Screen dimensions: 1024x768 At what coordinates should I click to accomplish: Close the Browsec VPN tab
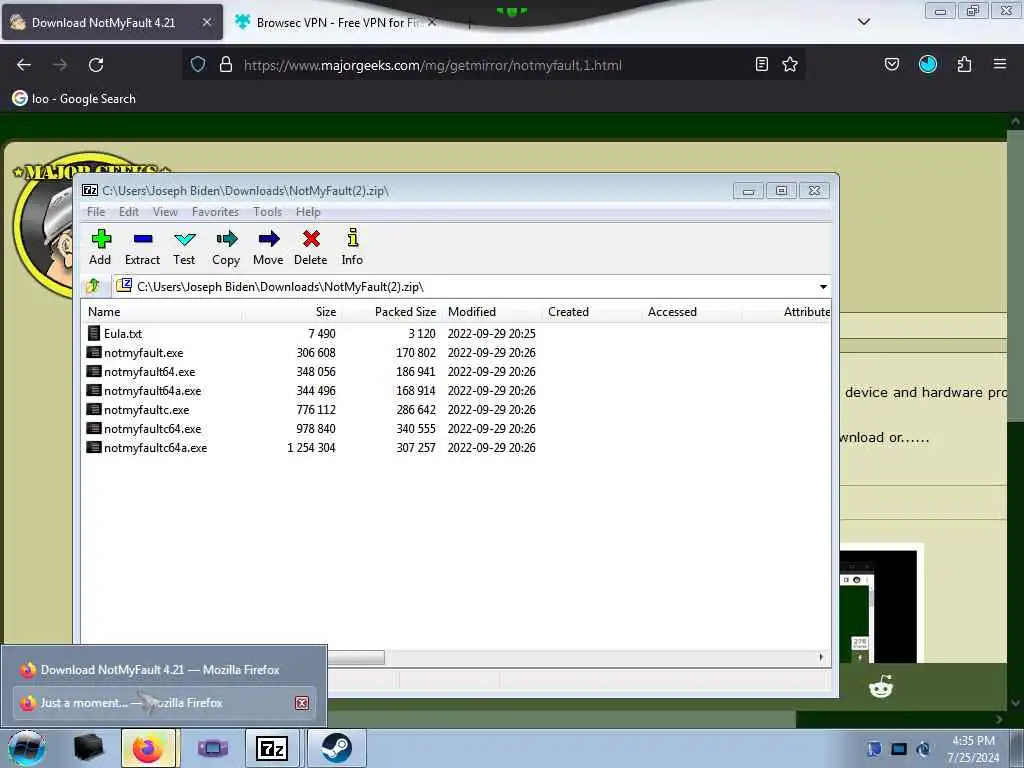click(x=432, y=22)
